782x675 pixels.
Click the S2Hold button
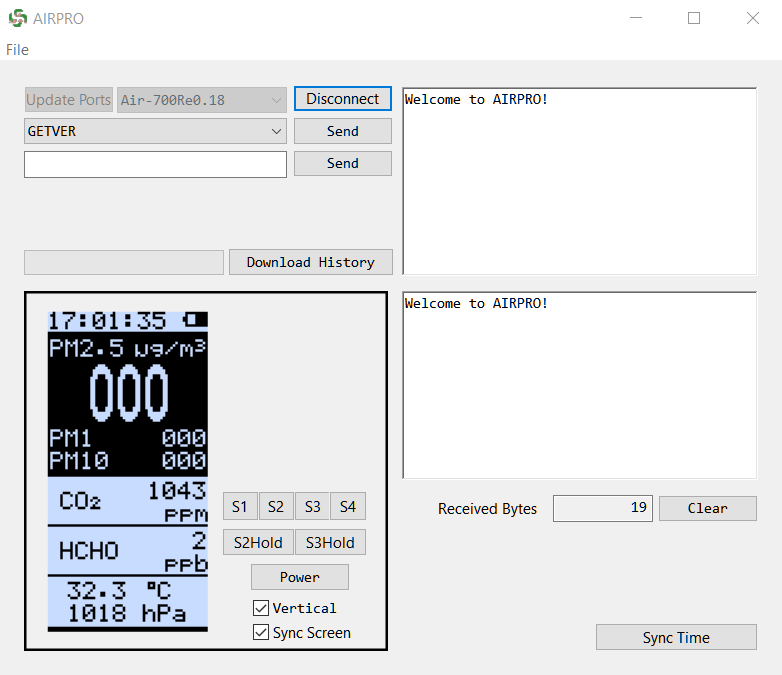(x=258, y=542)
